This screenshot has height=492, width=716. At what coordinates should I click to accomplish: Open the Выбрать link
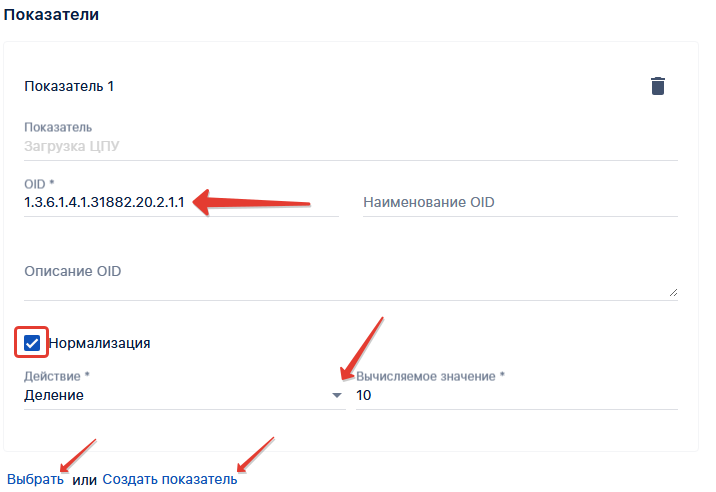point(35,480)
